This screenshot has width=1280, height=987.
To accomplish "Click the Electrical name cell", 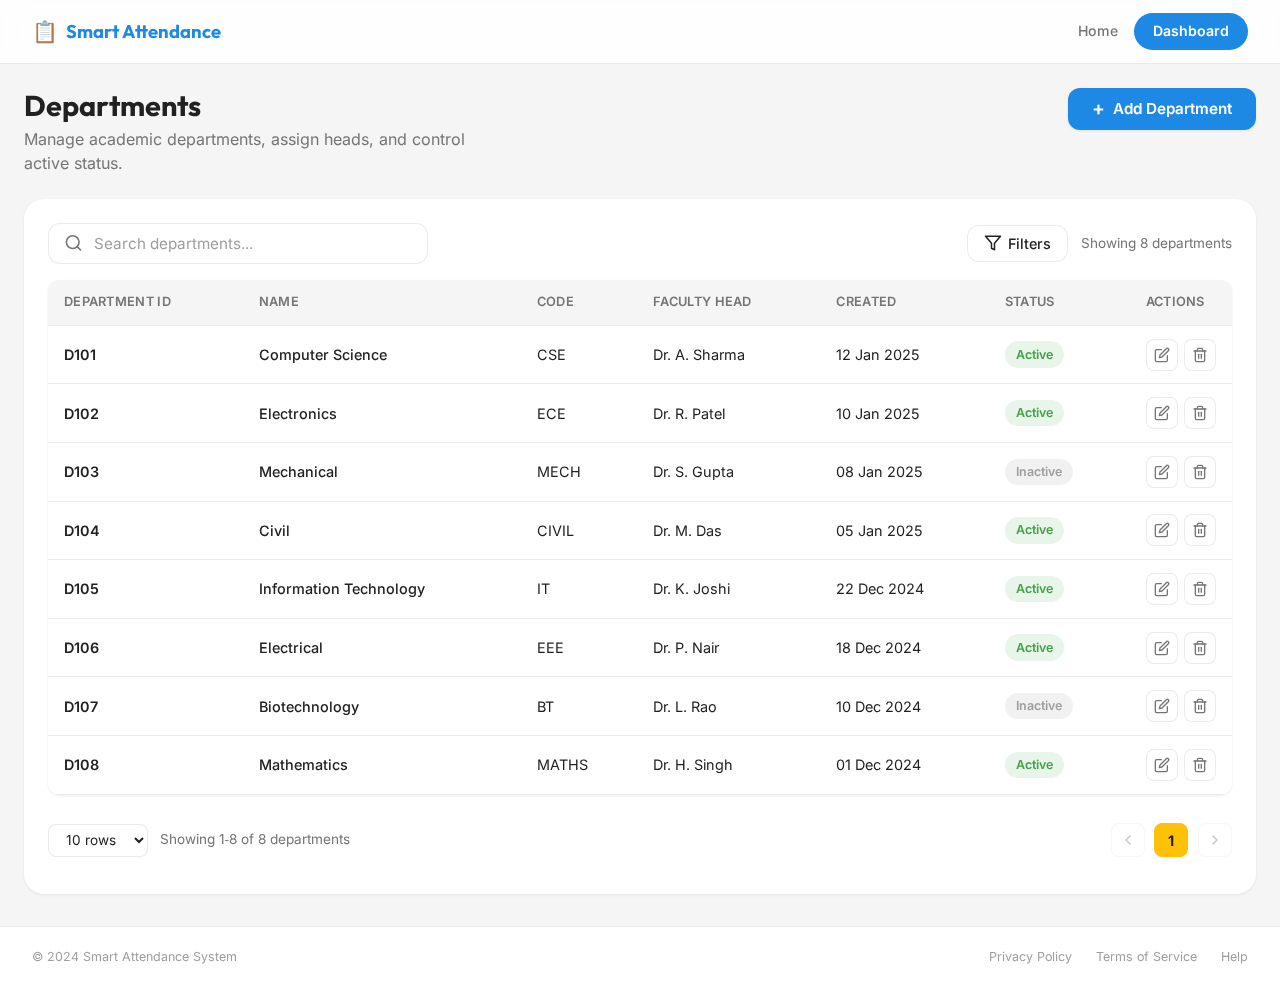I will (291, 648).
